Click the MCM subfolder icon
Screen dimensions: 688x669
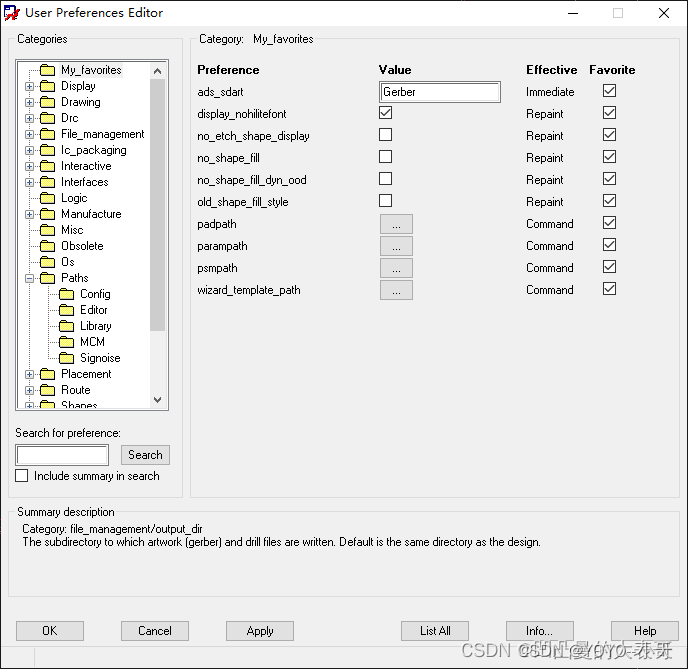[67, 342]
